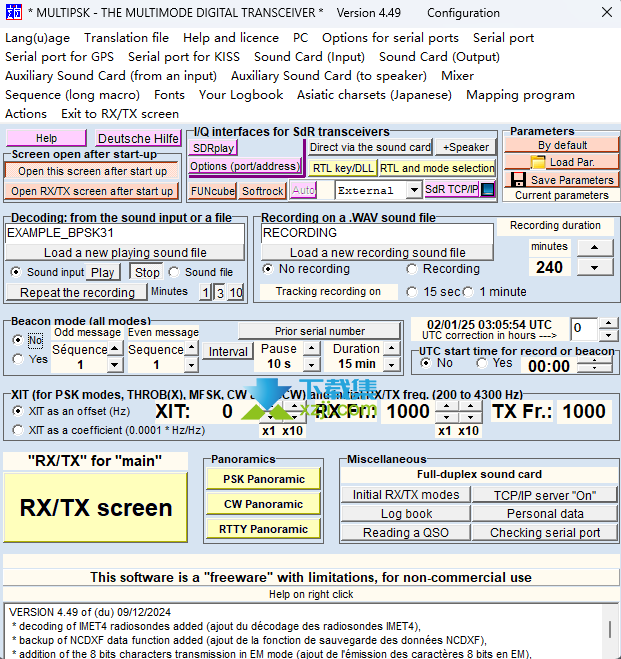Select the Sound file radio button
The width and height of the screenshot is (621, 659).
pyautogui.click(x=174, y=272)
